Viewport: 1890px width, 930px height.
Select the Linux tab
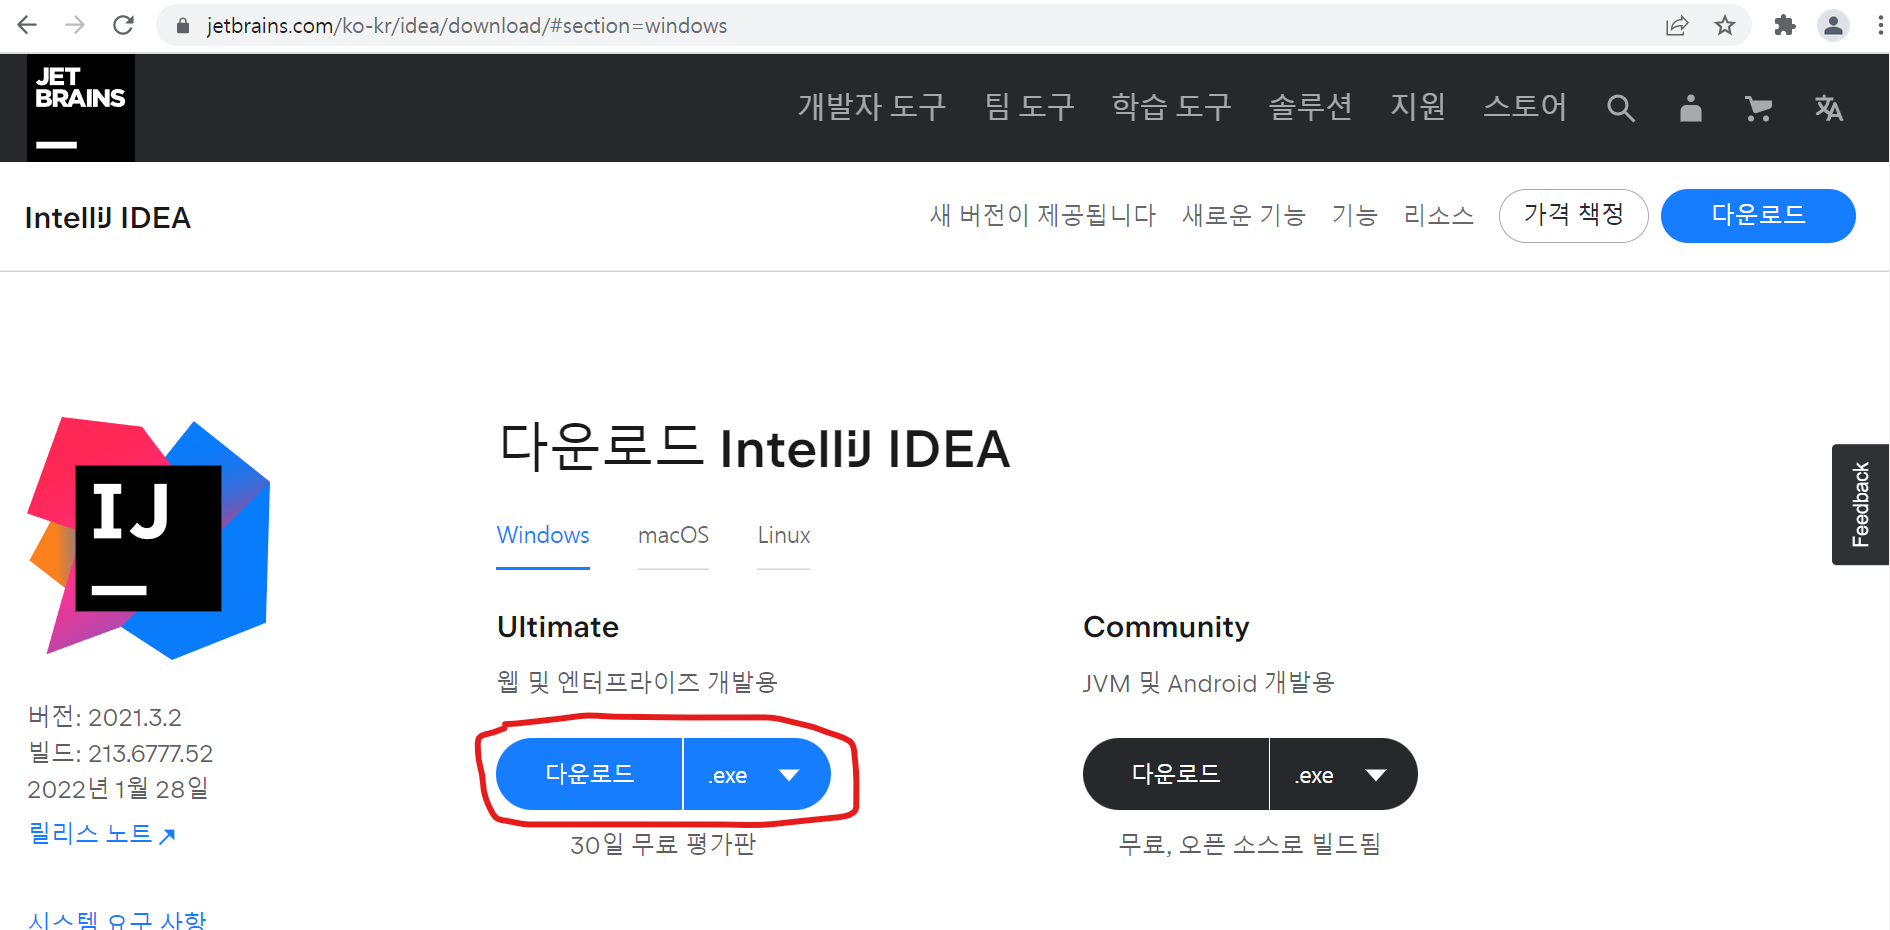(x=783, y=536)
